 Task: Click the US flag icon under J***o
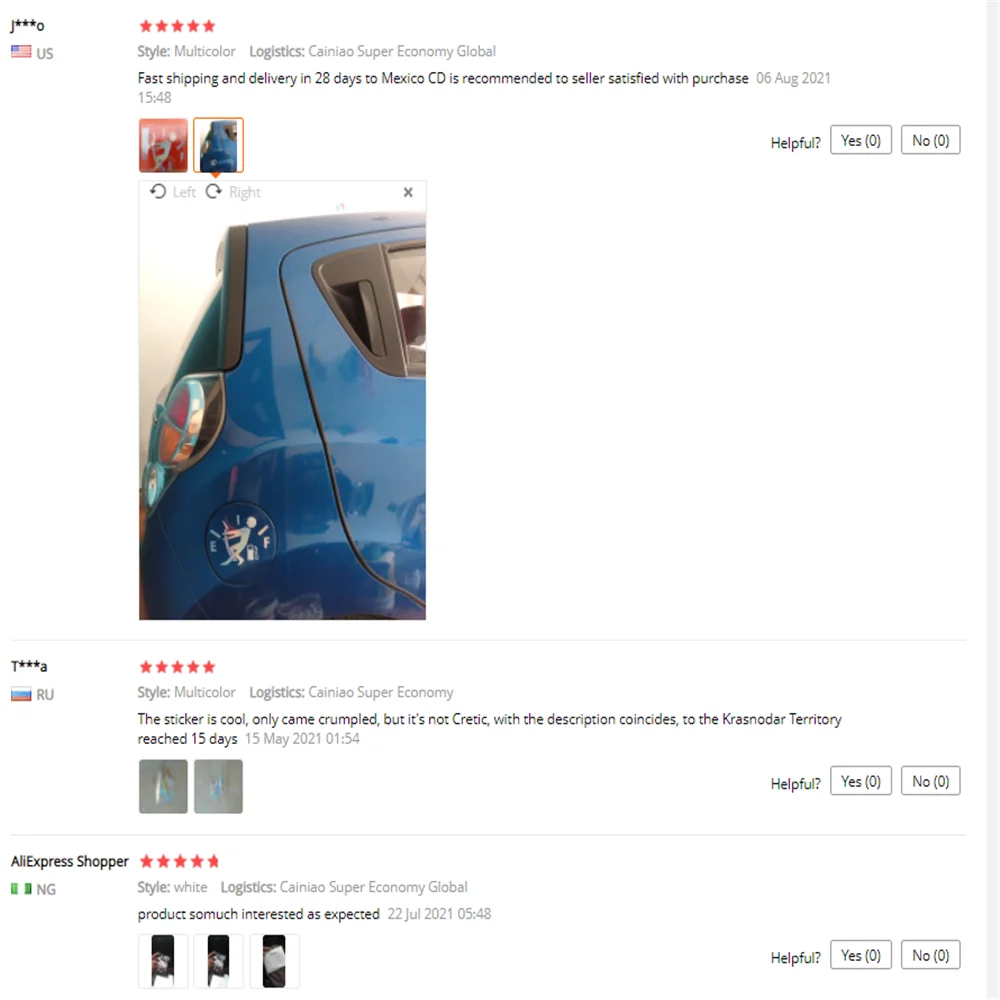pyautogui.click(x=21, y=52)
